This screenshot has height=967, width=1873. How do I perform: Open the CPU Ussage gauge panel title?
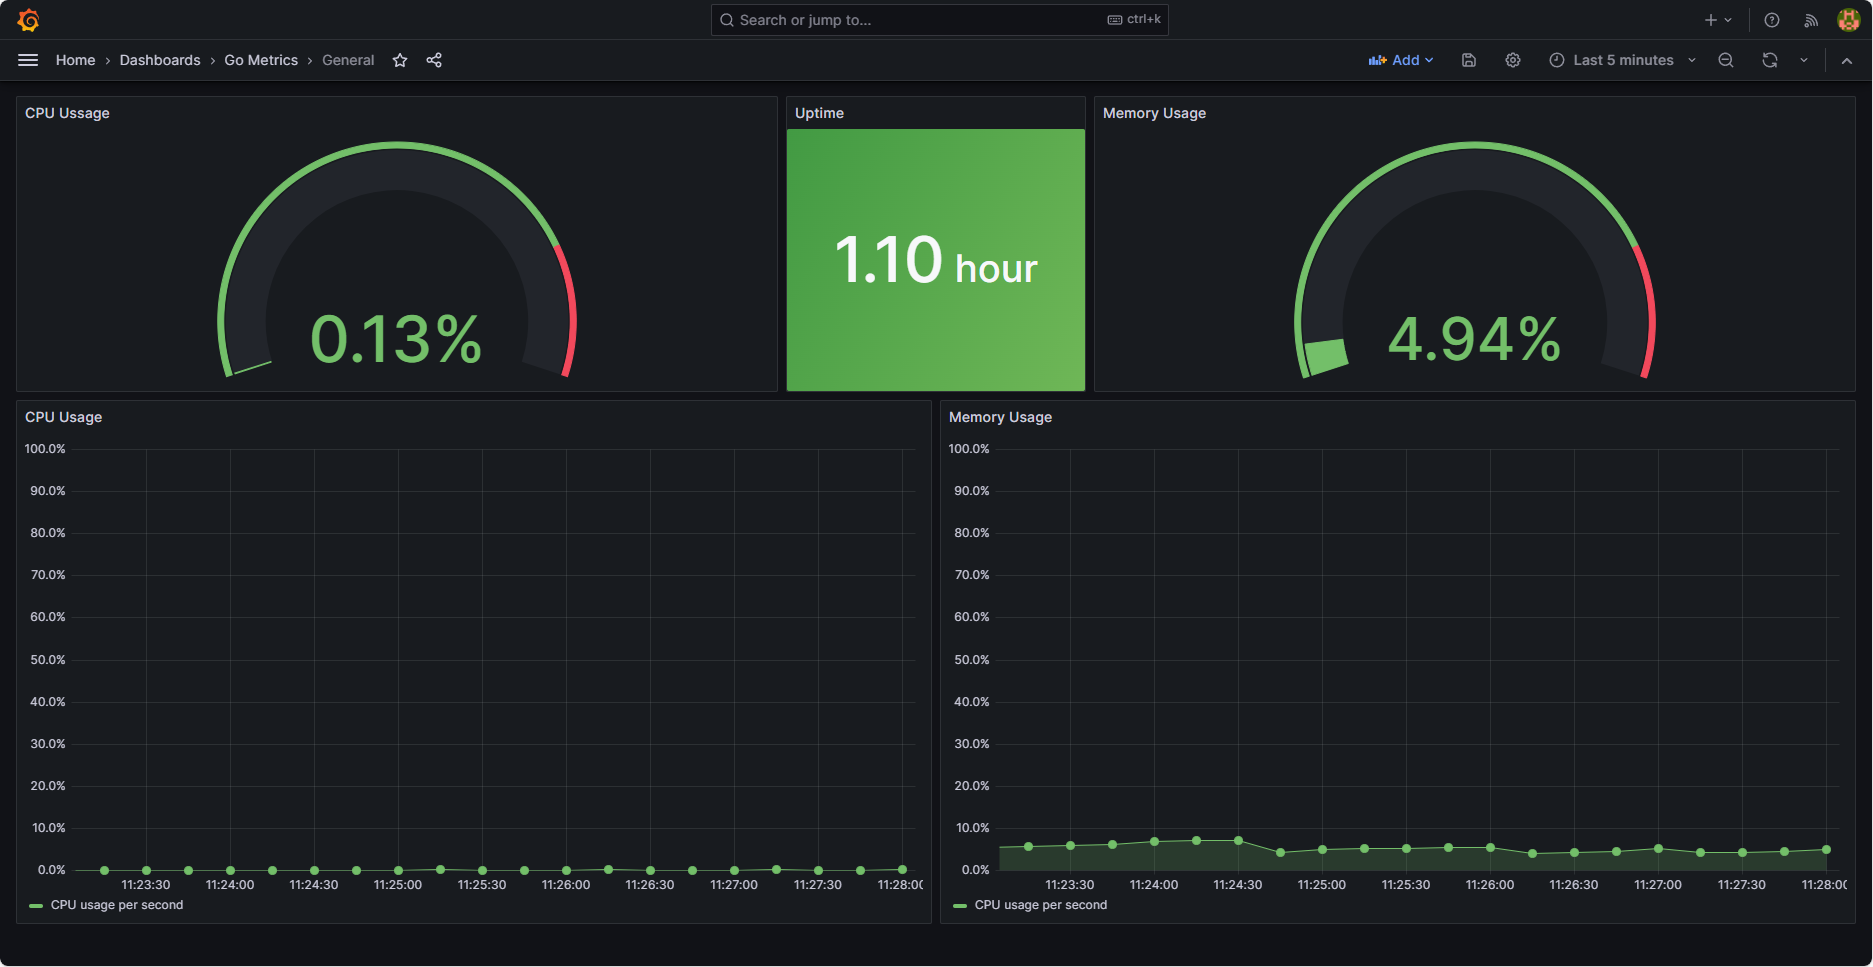[x=67, y=113]
